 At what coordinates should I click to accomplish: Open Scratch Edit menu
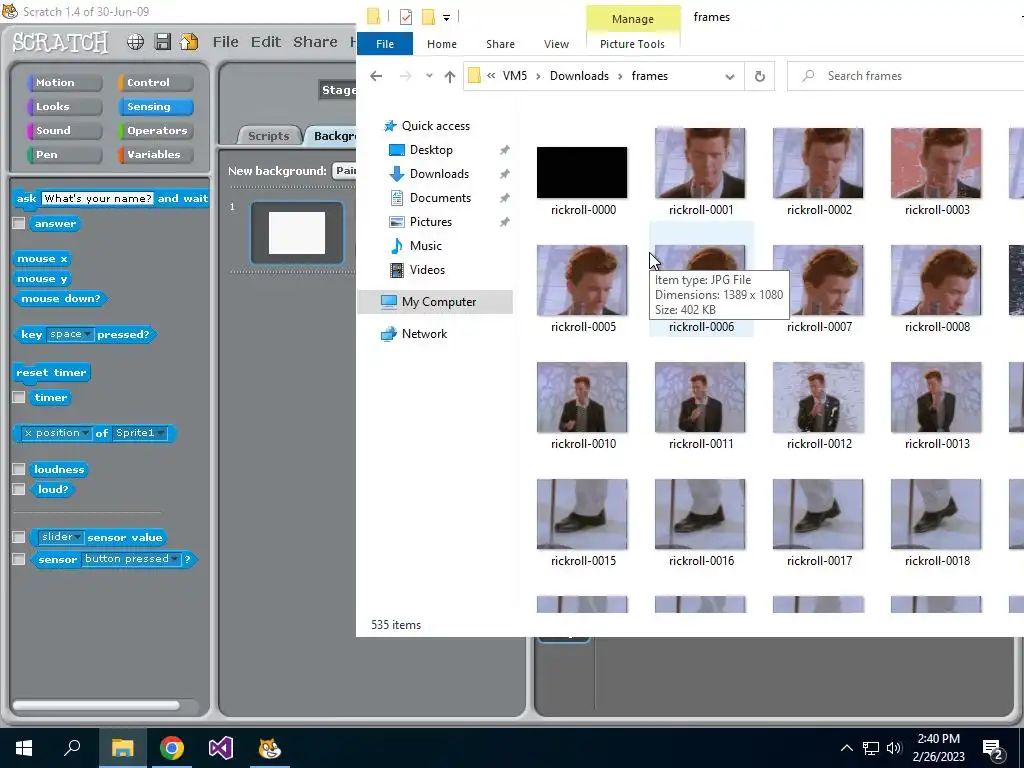(x=266, y=42)
